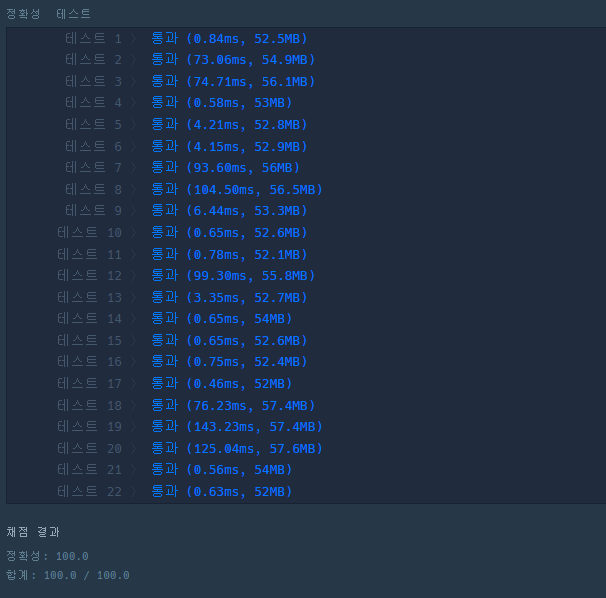
Task: Select result of 테스트 16 (0.75ms, 52.4MB)
Action: tap(229, 361)
